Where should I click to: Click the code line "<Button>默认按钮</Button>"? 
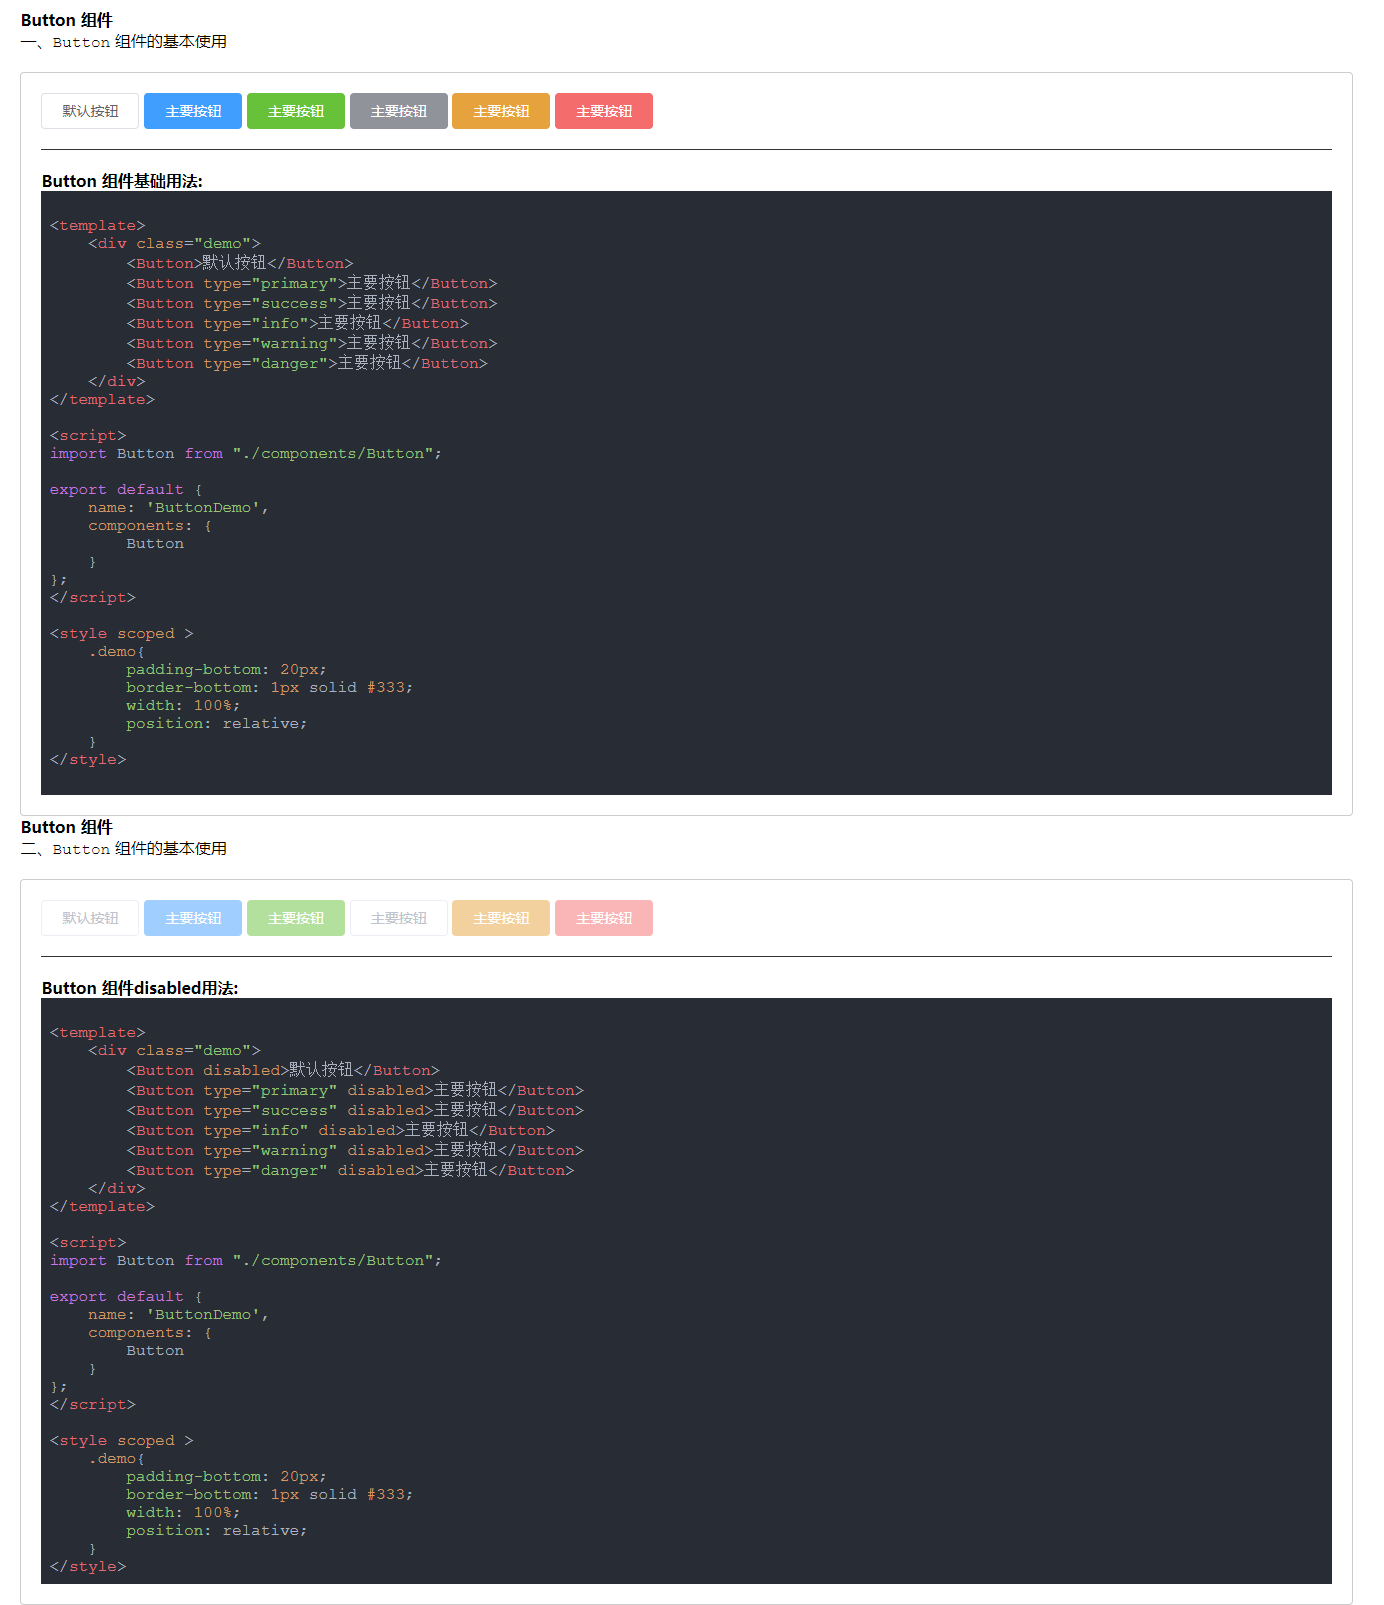coord(240,263)
